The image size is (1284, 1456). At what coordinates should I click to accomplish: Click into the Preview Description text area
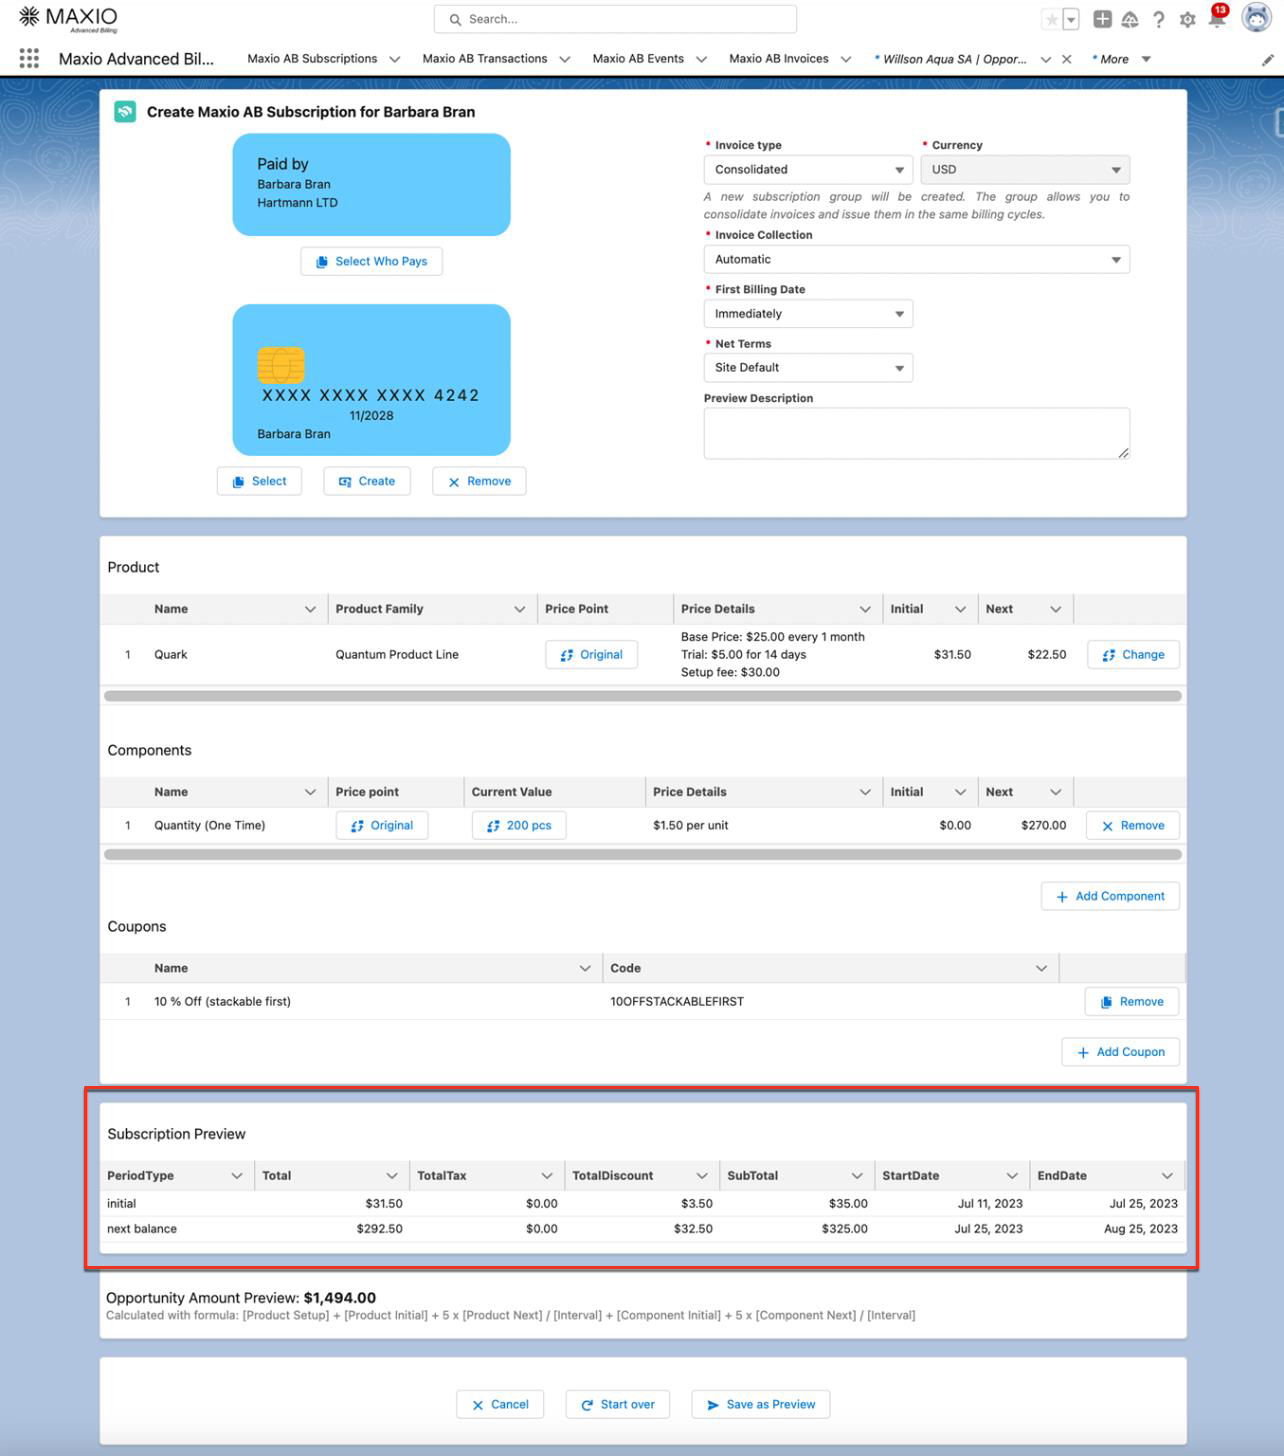916,433
